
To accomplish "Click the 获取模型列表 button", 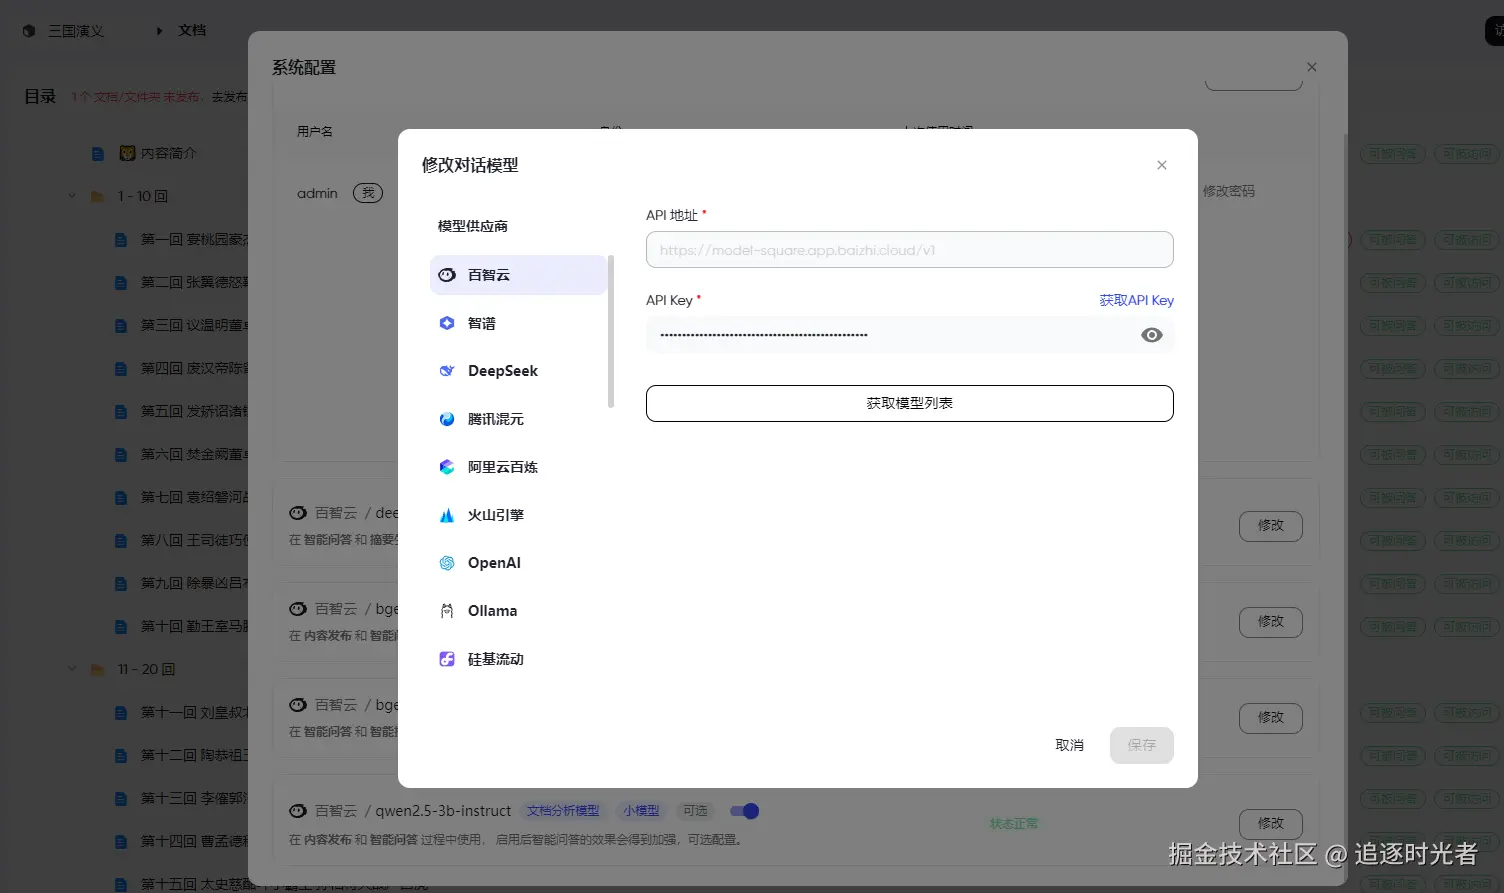I will (x=910, y=403).
